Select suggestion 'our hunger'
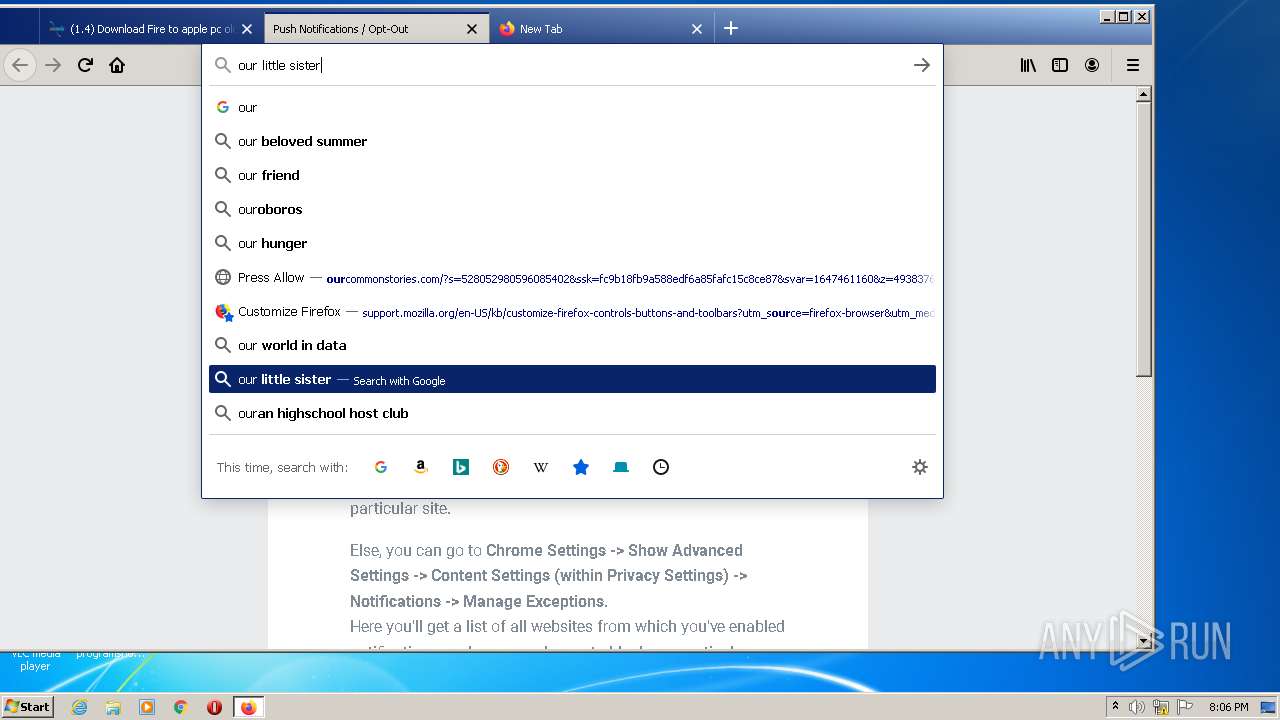This screenshot has height=720, width=1280. tap(572, 243)
